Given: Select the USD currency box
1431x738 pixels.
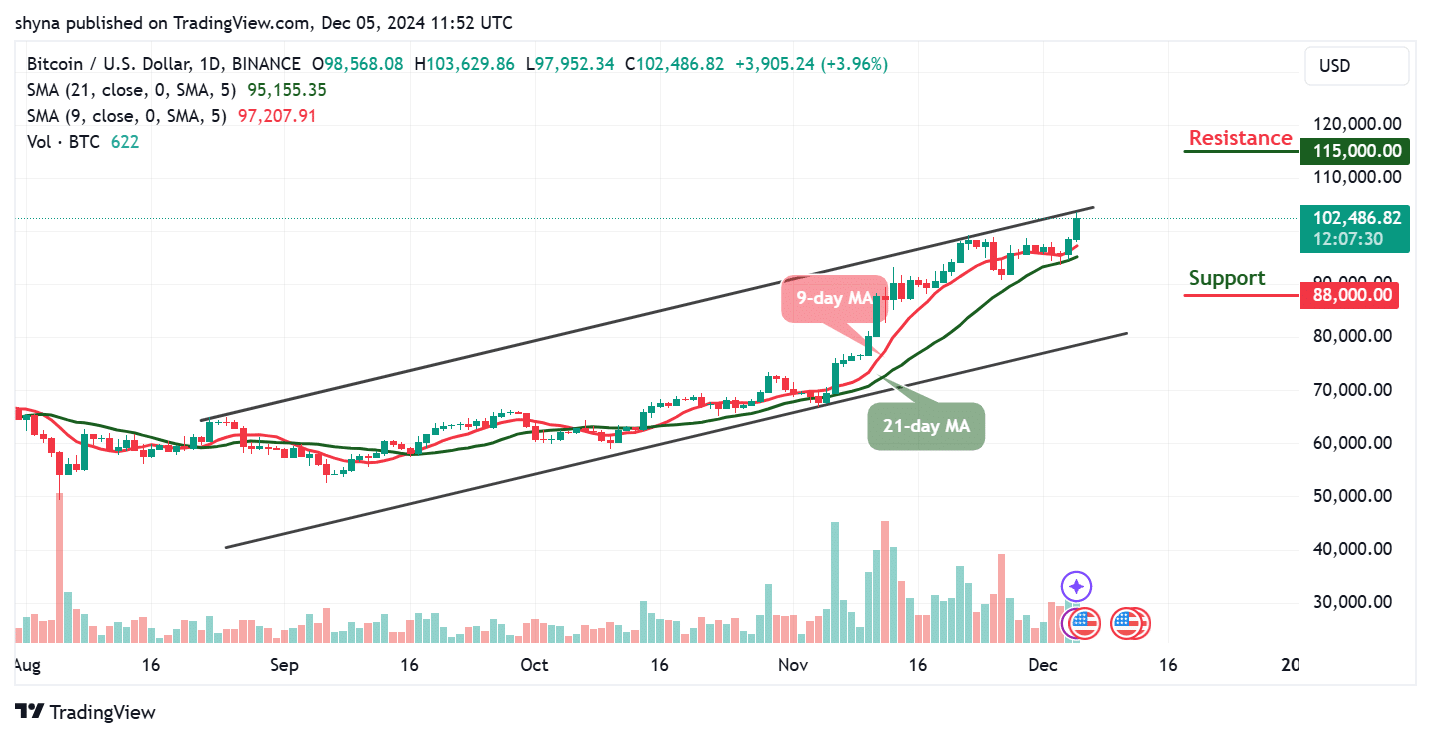Looking at the screenshot, I should (x=1356, y=66).
